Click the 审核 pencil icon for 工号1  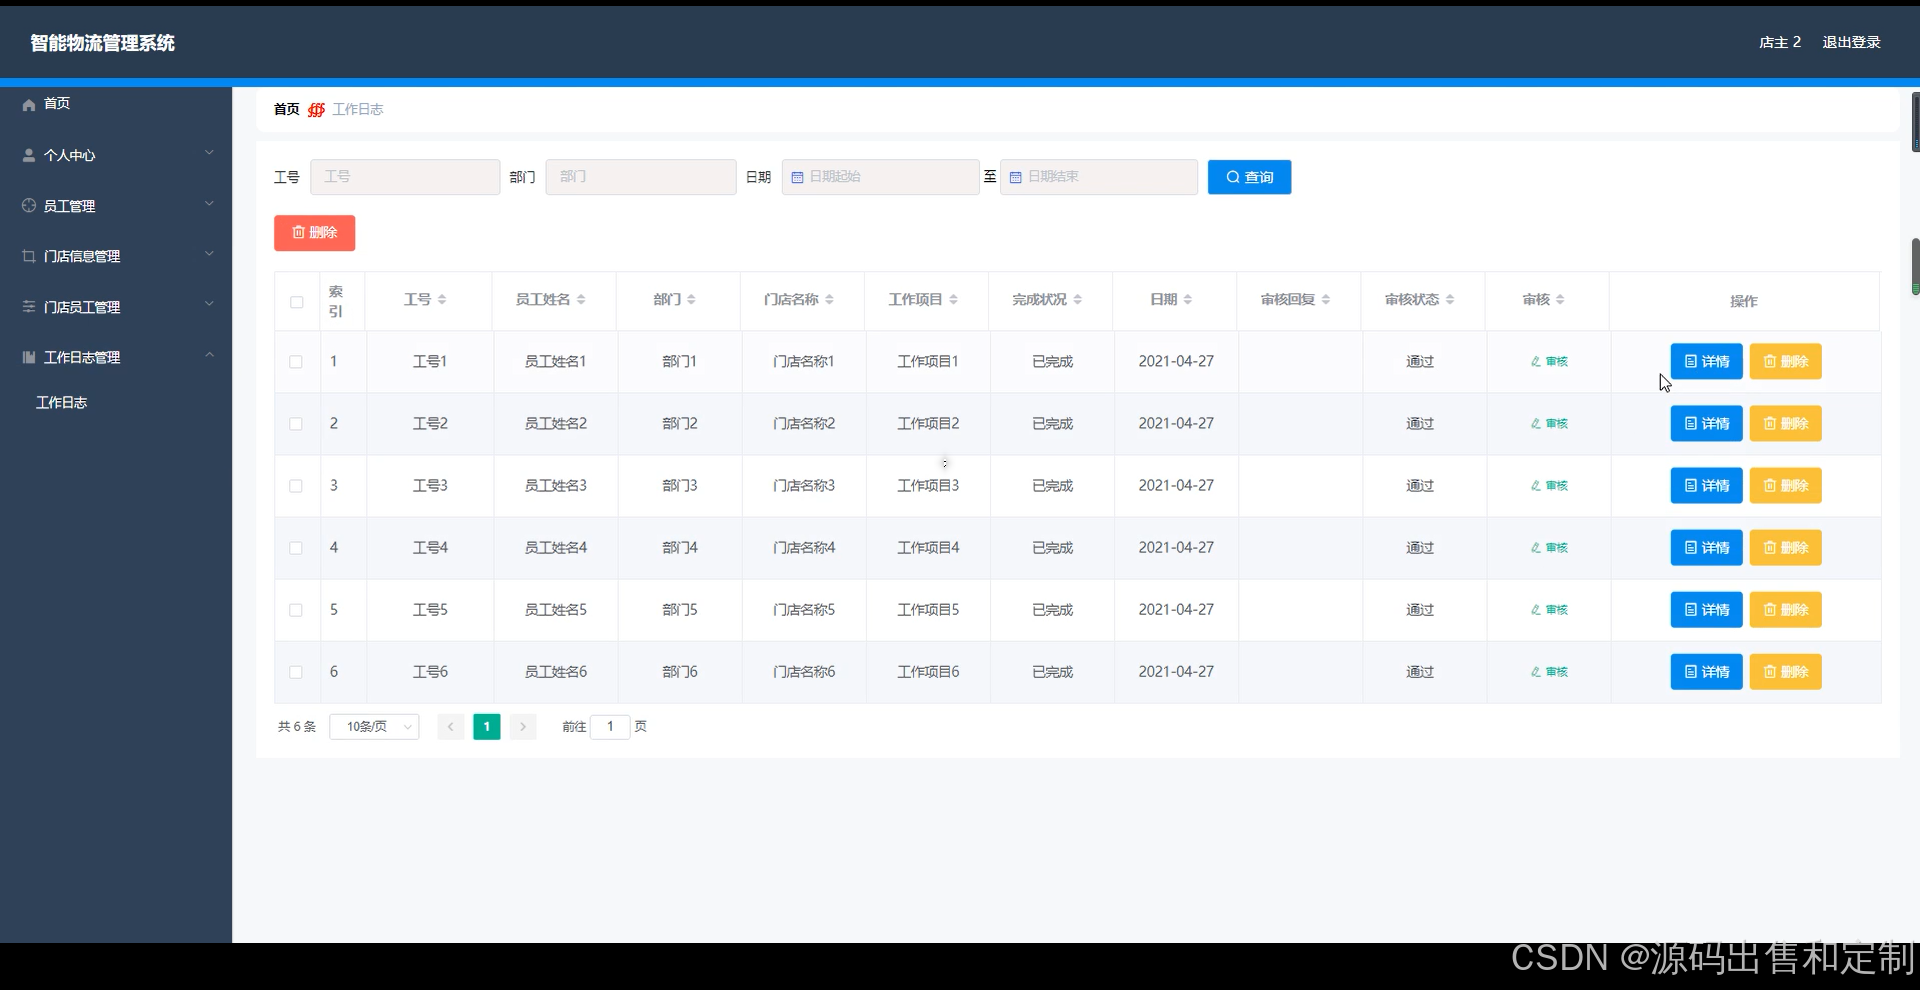[1536, 362]
